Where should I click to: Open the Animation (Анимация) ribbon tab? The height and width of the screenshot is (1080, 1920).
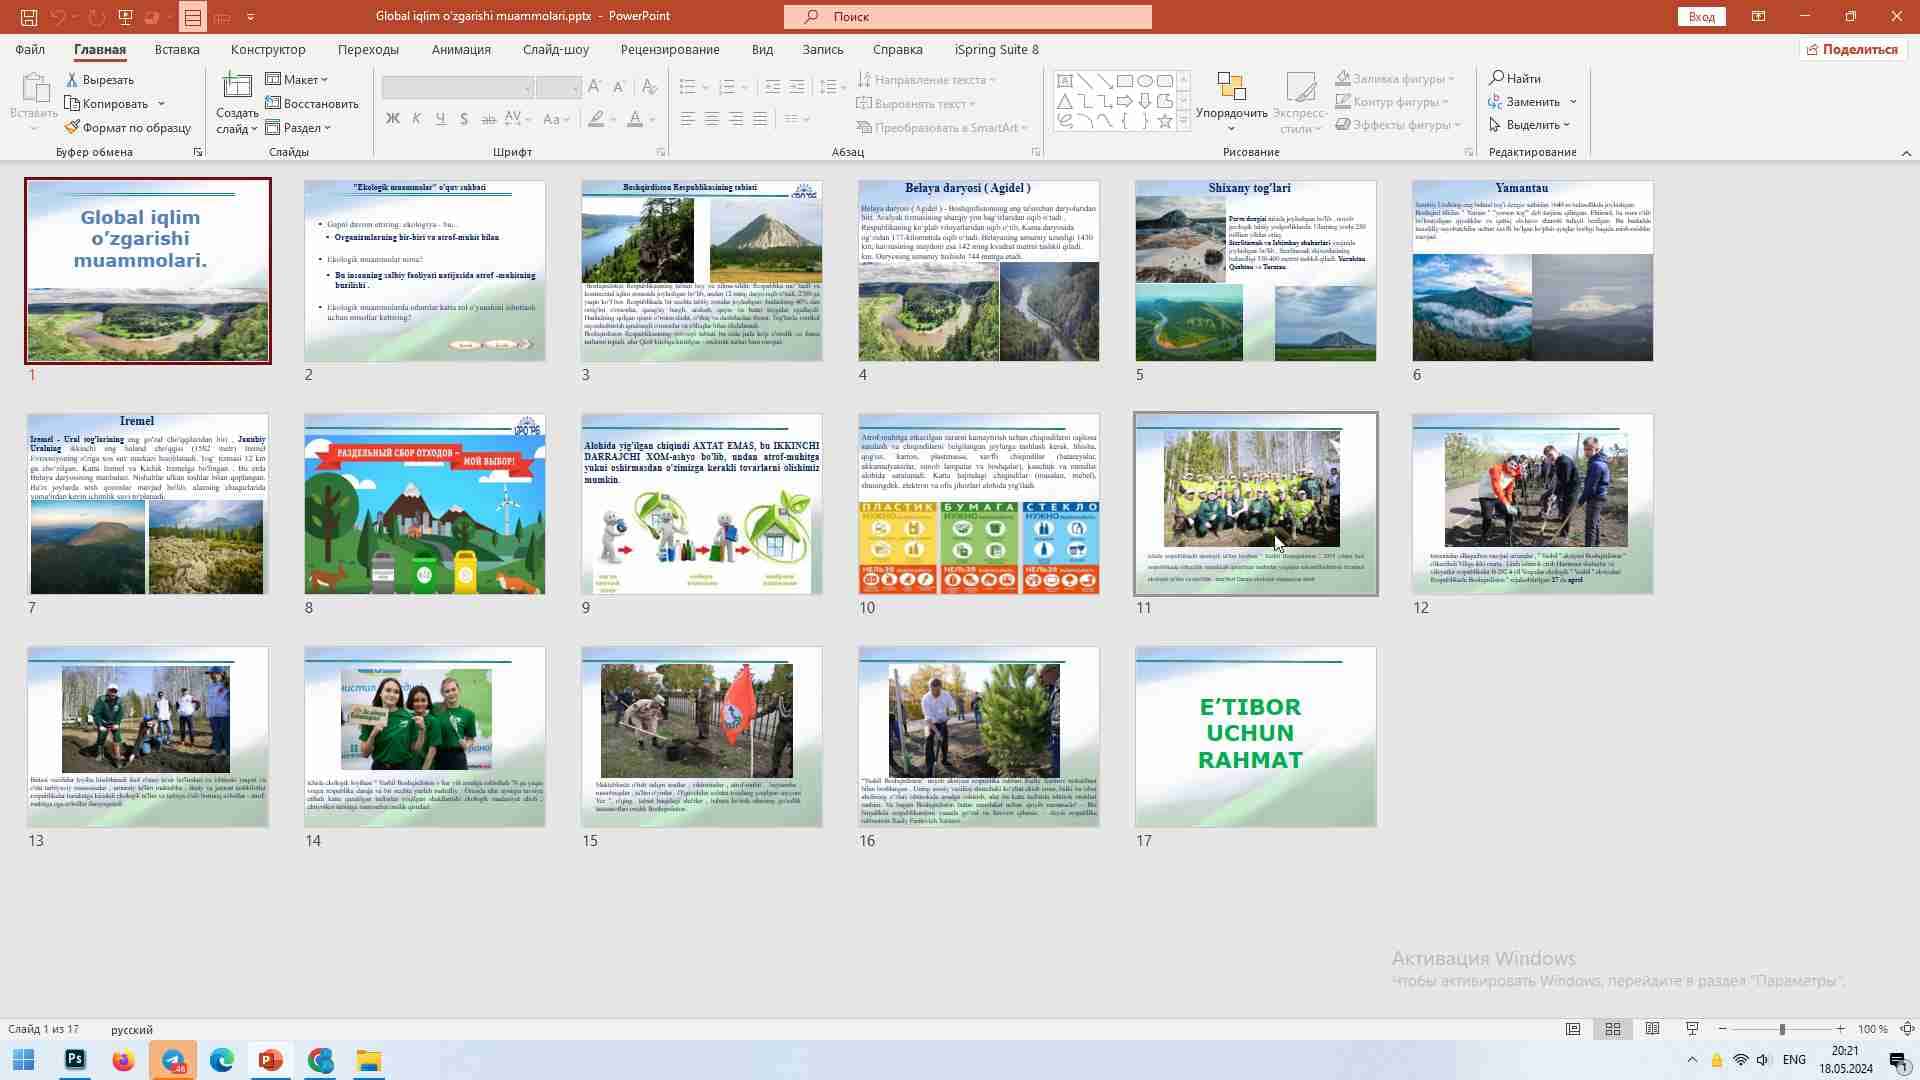(x=461, y=49)
